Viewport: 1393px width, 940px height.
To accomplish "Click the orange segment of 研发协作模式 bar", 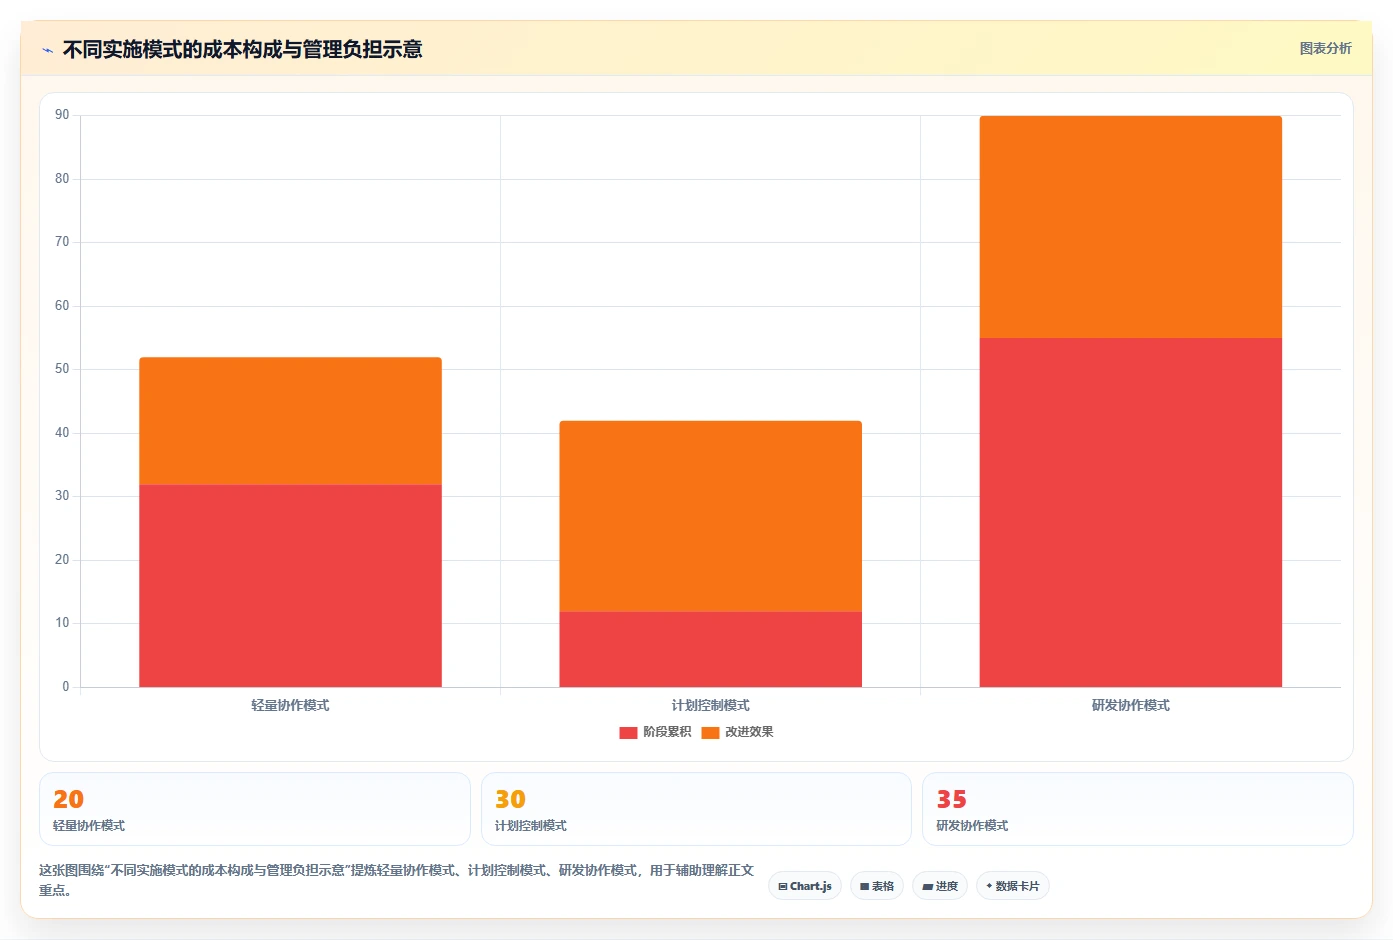I will [x=1130, y=227].
